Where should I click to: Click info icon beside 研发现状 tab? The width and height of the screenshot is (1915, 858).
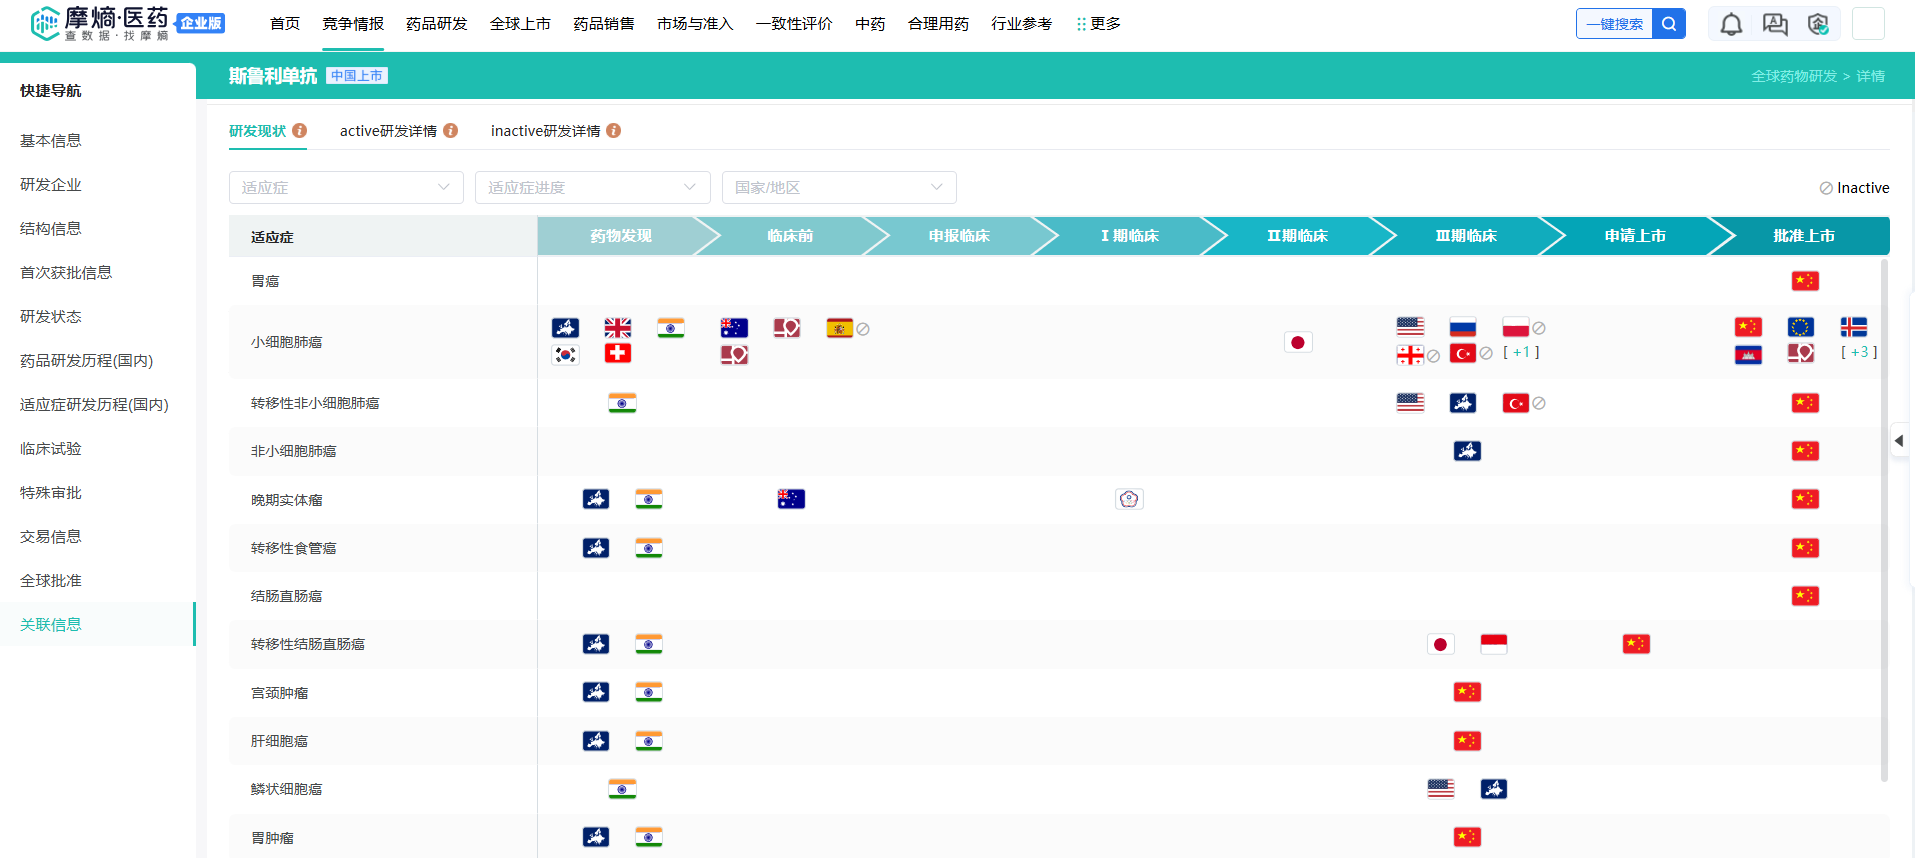click(x=300, y=131)
